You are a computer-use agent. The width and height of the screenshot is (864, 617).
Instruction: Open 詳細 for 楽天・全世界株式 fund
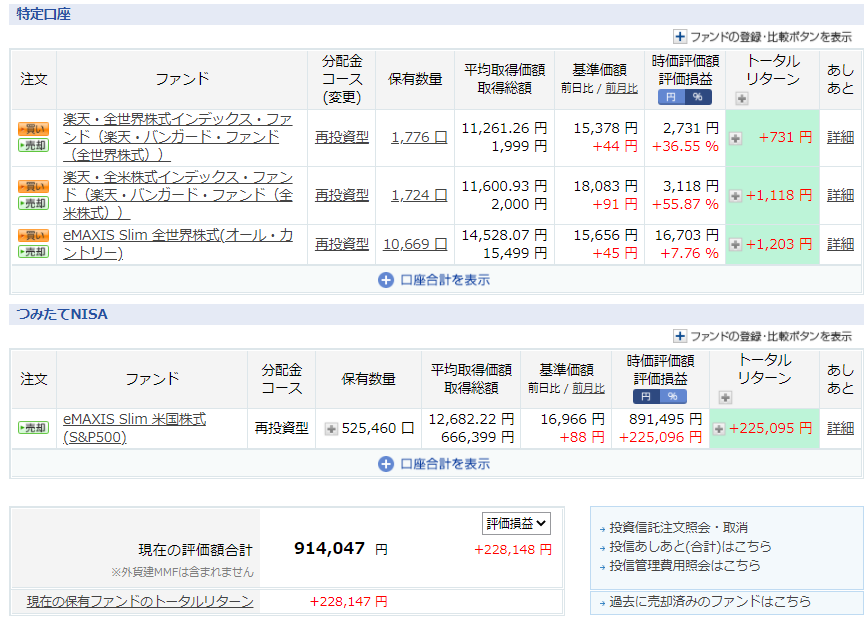(x=840, y=137)
